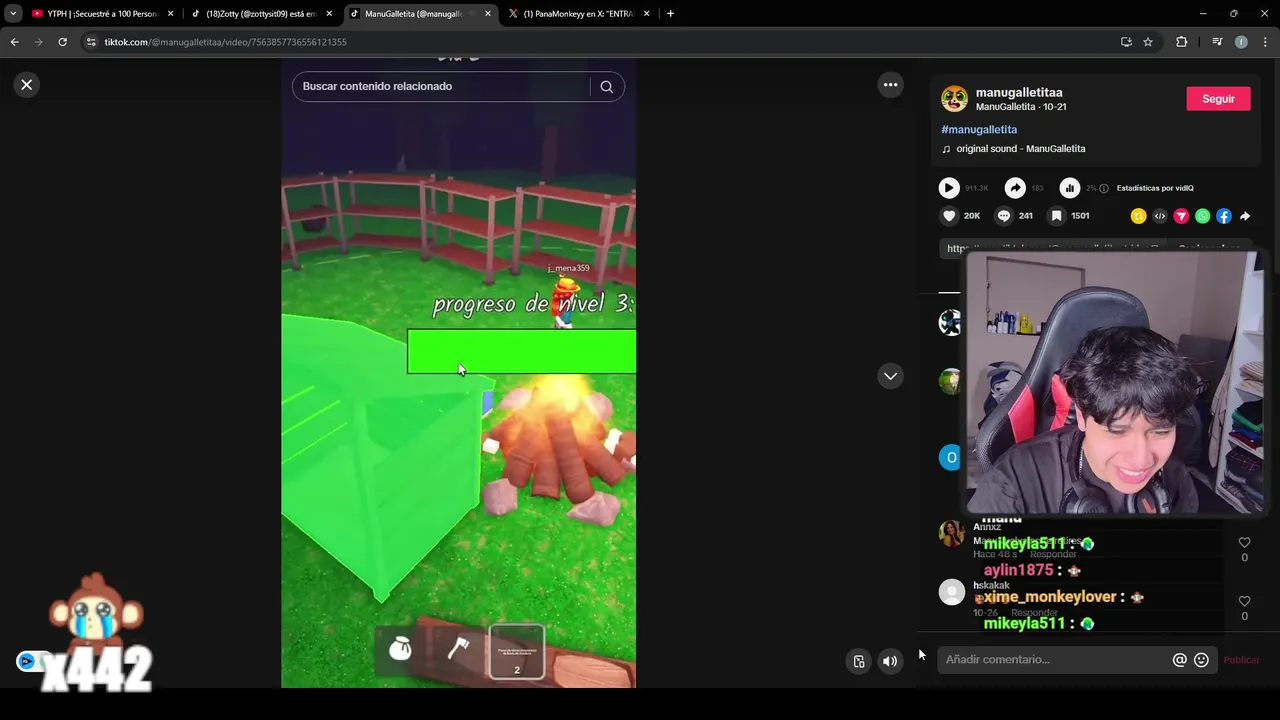Open the Chrome profile avatar

pyautogui.click(x=1241, y=42)
